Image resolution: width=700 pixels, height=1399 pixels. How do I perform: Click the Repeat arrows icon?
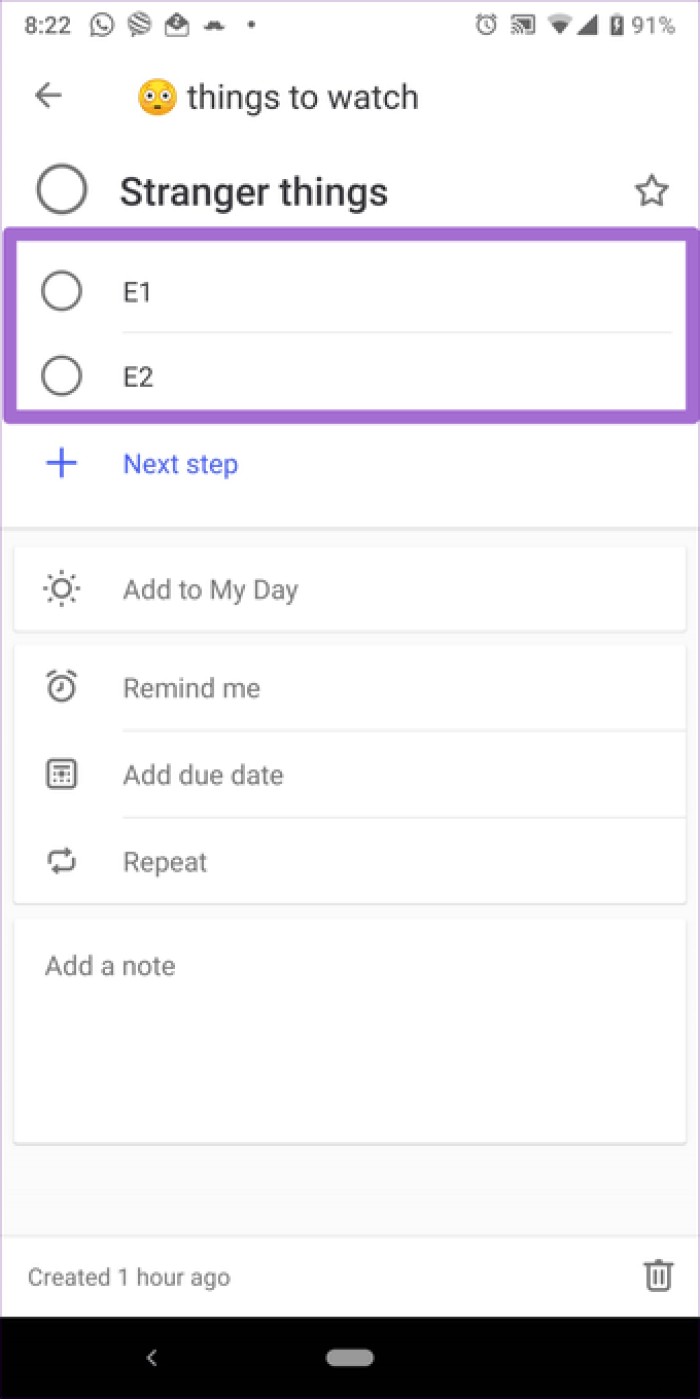coord(61,861)
